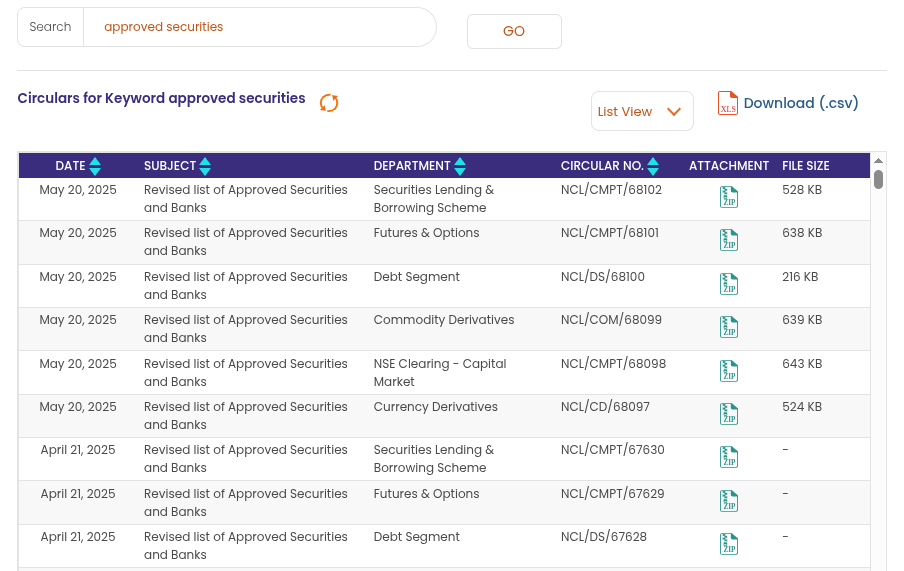Viewport: 904px width, 571px height.
Task: Download ZIP attachment for circular NCL/DS/67628
Action: [x=729, y=544]
